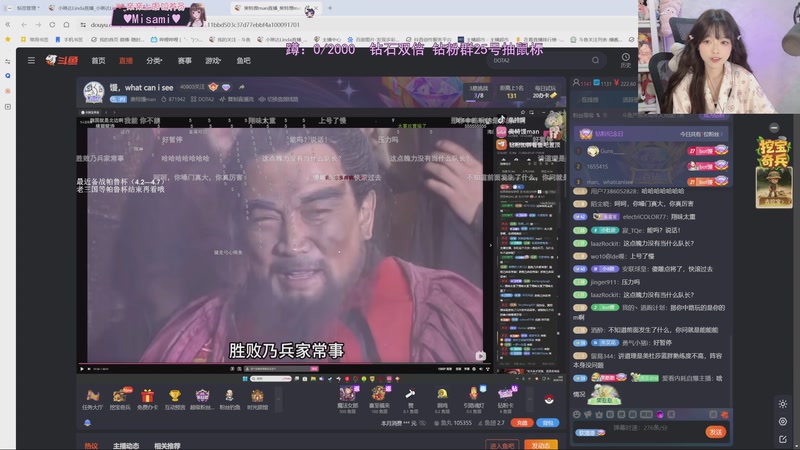Click the orange 充值 recharge button
Image resolution: width=800 pixels, height=450 pixels.
pyautogui.click(x=521, y=423)
